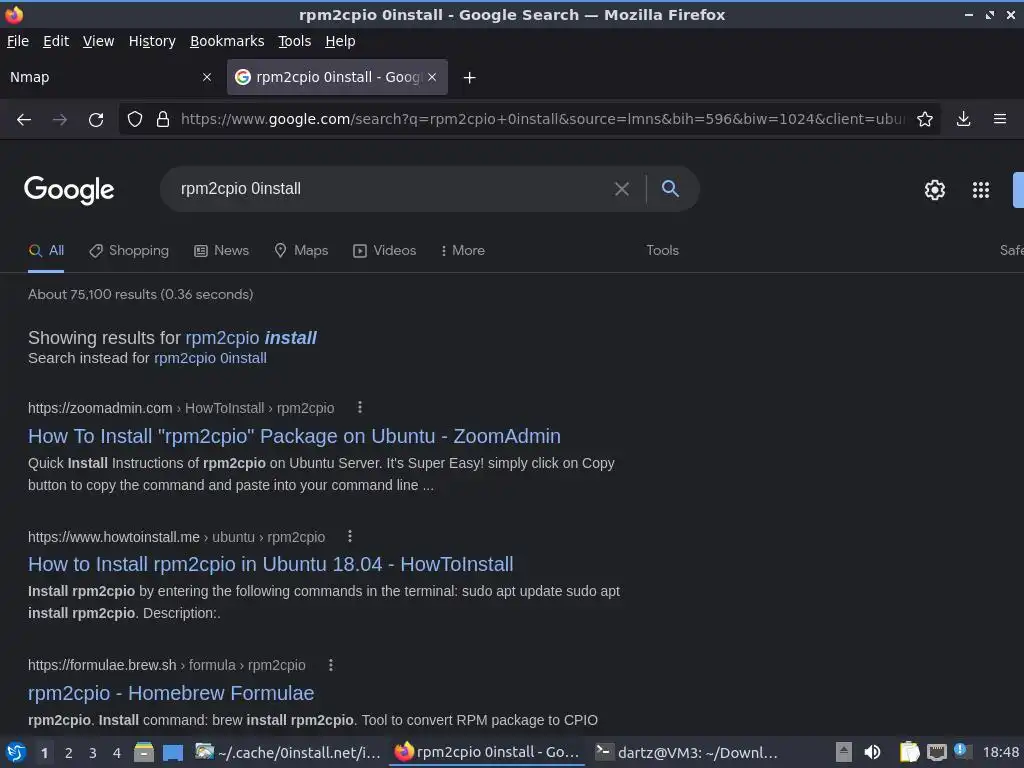Open the clipboard manager tray icon
1024x768 pixels.
click(x=909, y=752)
